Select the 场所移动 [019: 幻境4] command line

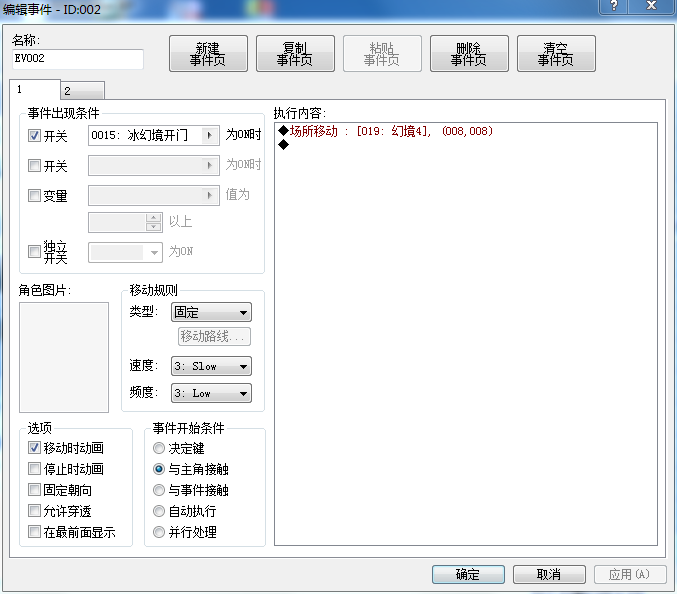coord(466,131)
